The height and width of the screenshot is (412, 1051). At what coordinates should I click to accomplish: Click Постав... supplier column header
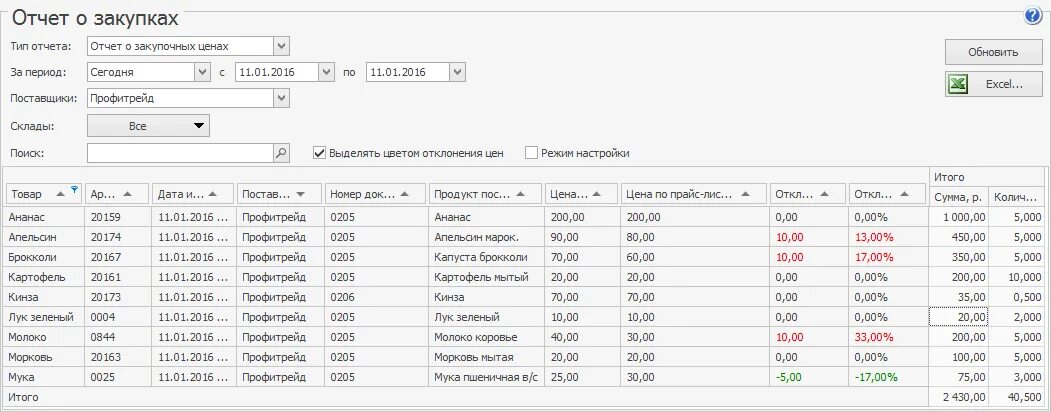pyautogui.click(x=280, y=194)
